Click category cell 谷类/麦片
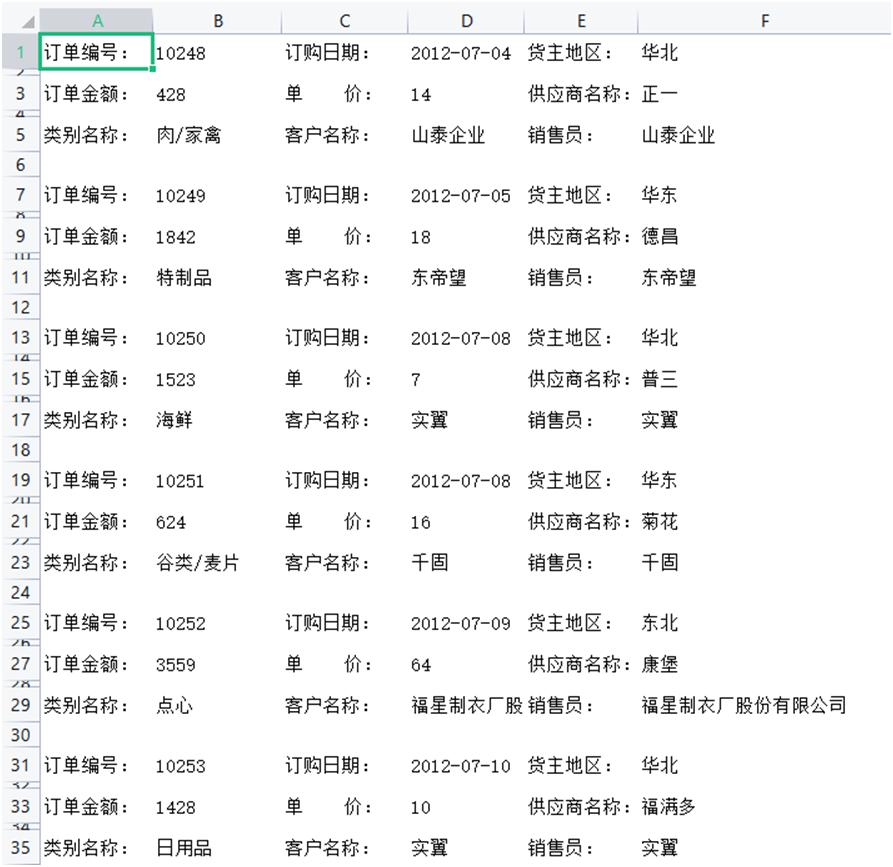893x867 pixels. (217, 562)
